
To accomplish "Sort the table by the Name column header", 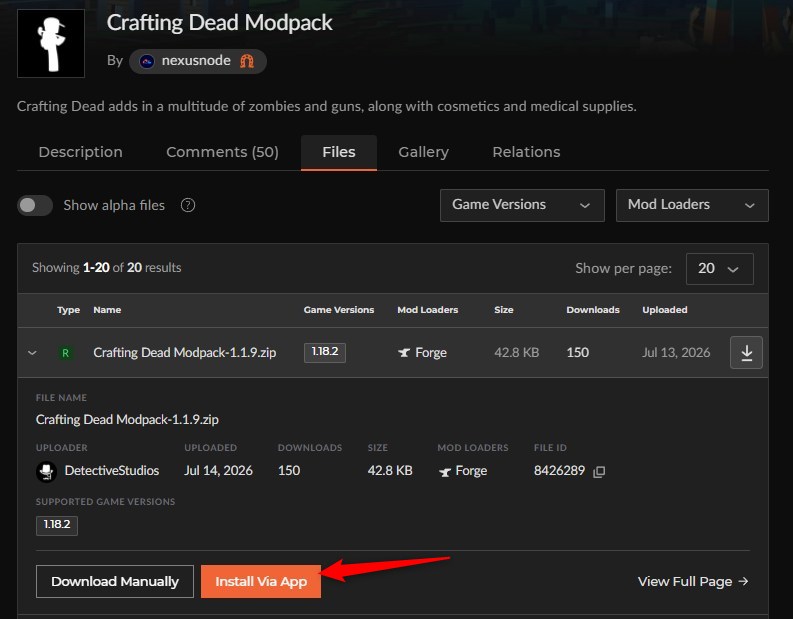I will click(107, 310).
